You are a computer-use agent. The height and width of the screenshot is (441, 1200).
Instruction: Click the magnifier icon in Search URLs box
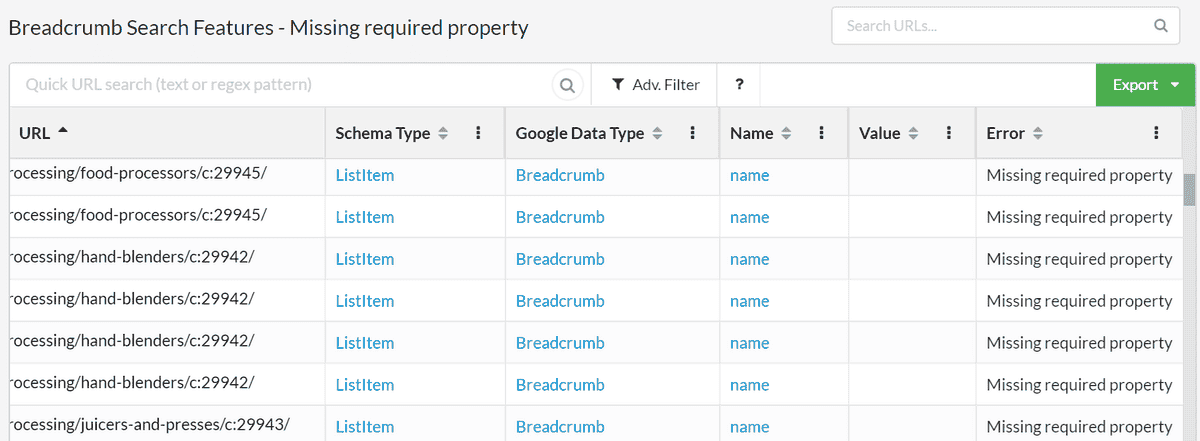pos(1160,26)
